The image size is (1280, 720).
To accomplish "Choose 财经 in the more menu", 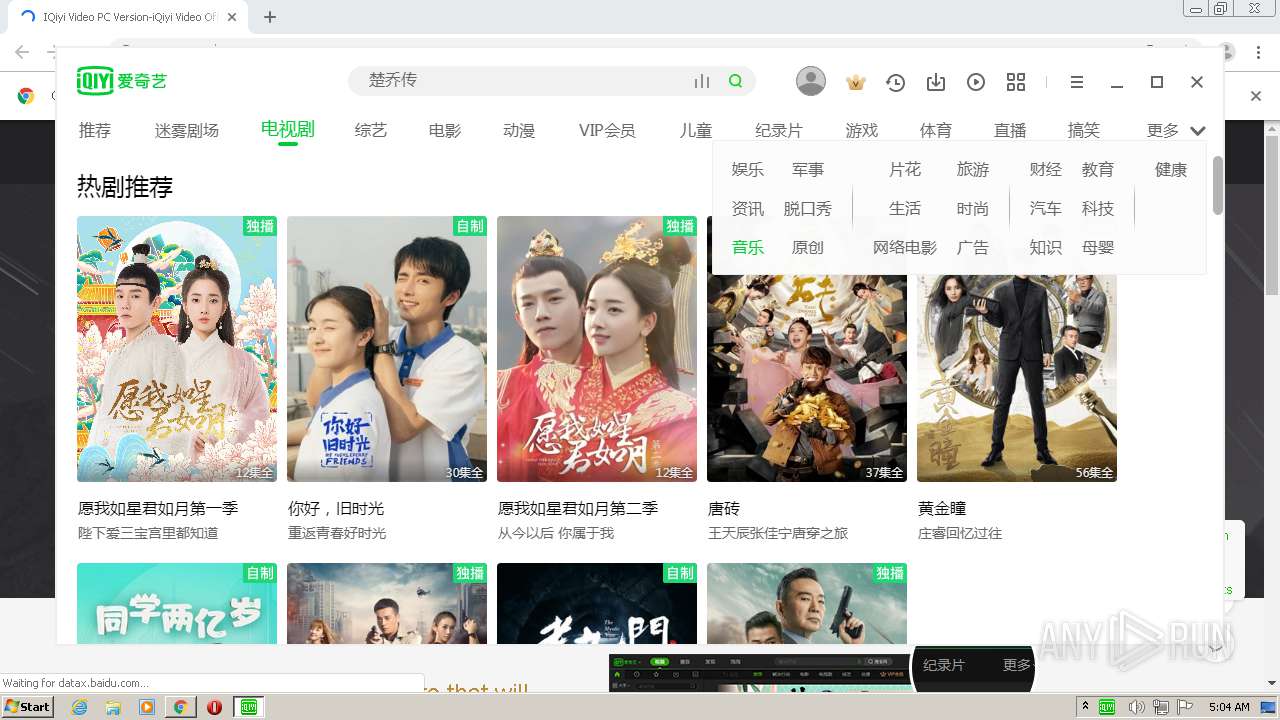I will [1046, 170].
